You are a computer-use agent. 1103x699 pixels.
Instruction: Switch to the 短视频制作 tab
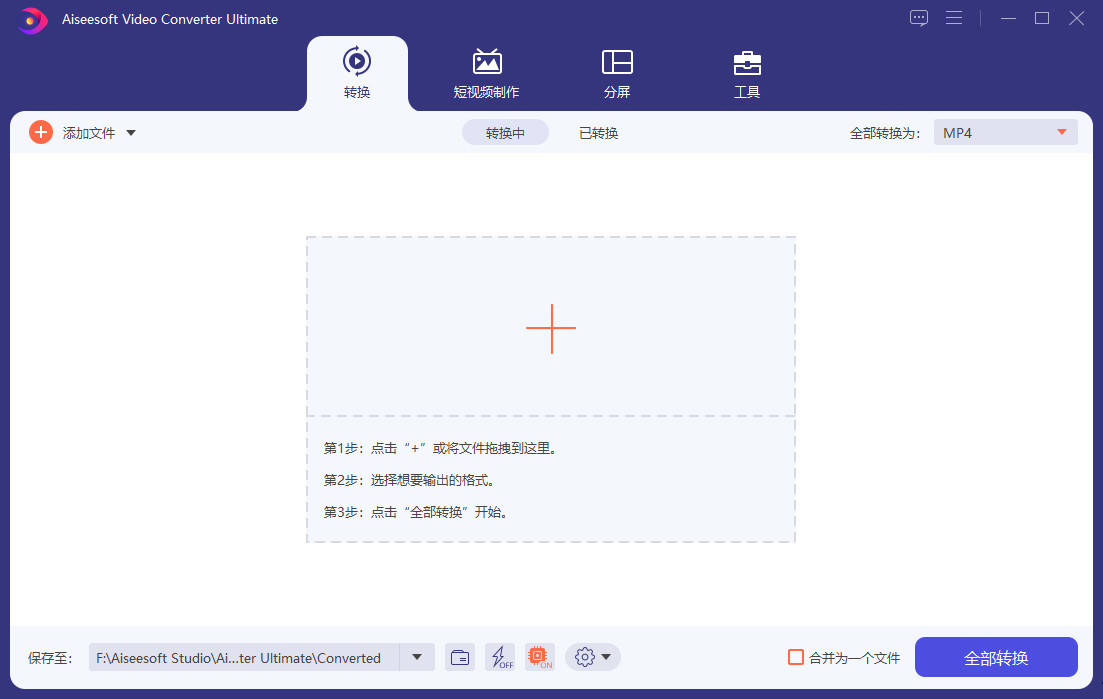click(x=487, y=73)
